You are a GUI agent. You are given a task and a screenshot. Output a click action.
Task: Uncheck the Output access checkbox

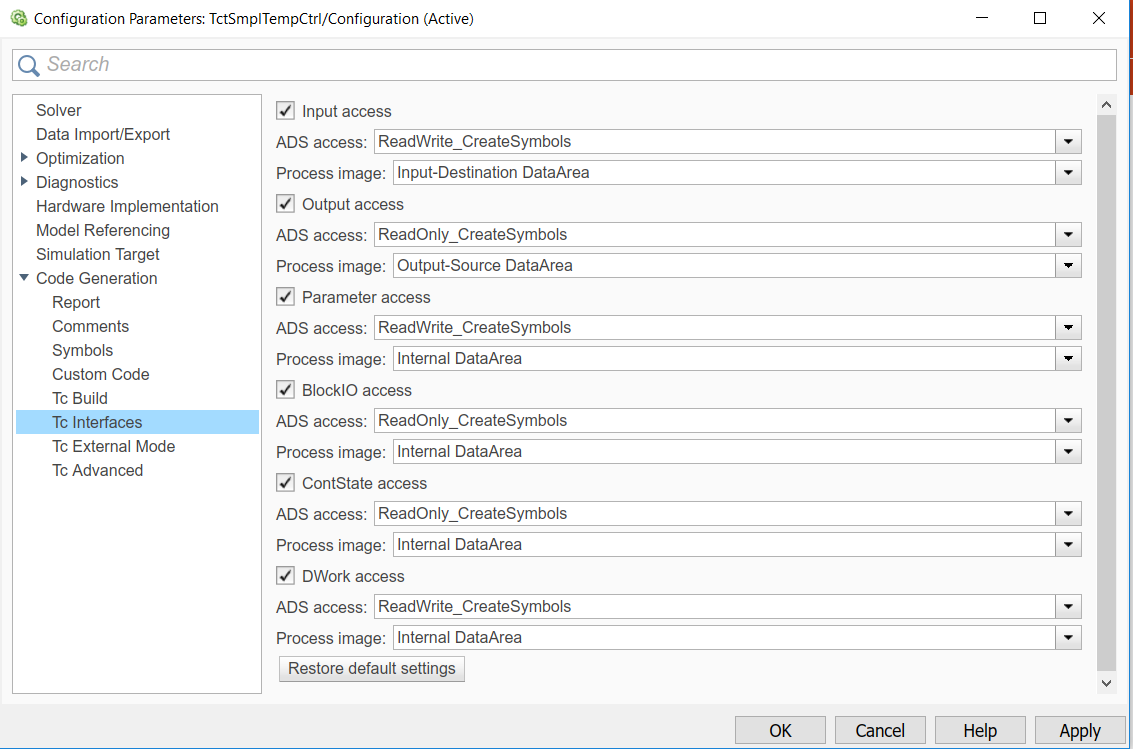(x=285, y=204)
